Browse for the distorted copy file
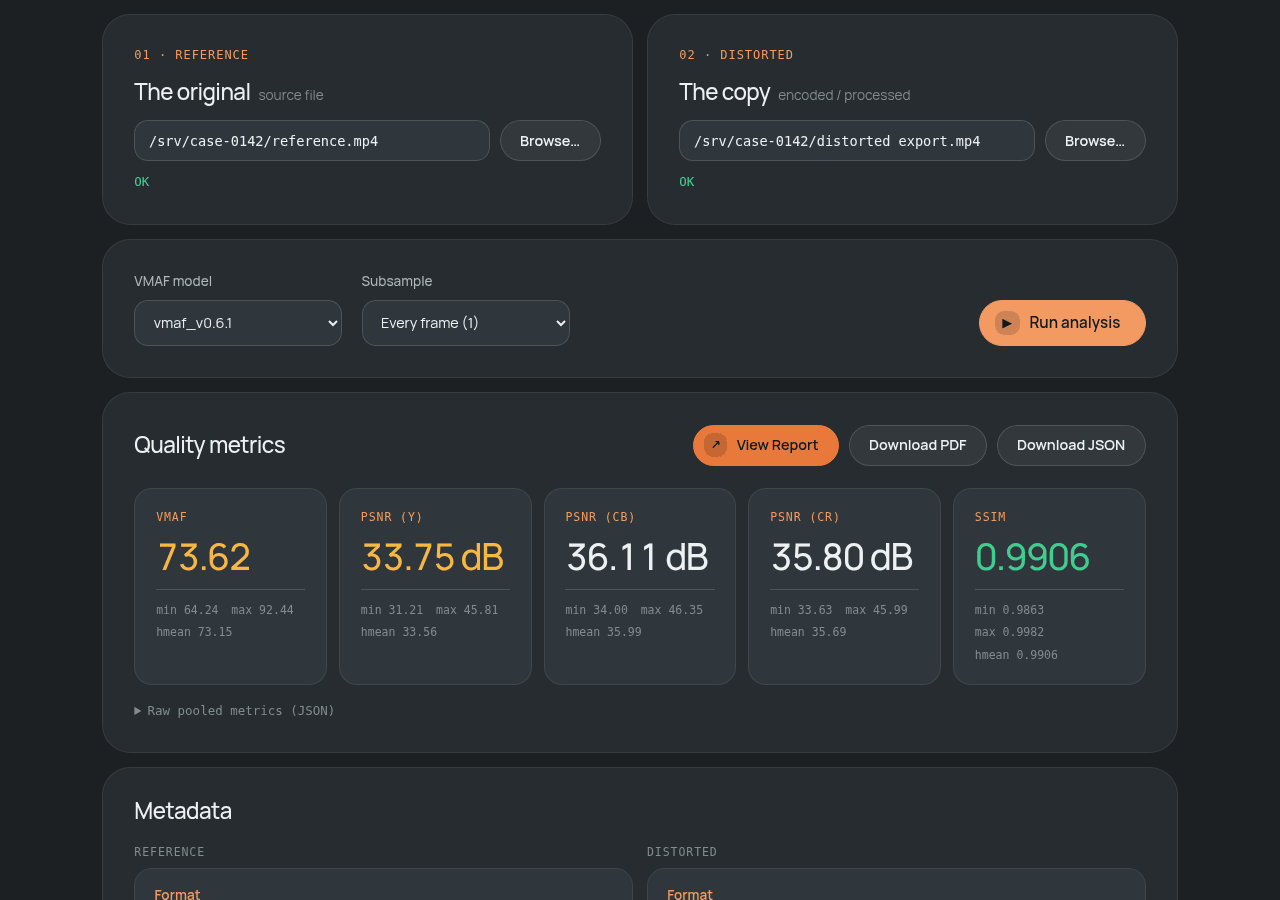The width and height of the screenshot is (1280, 900). 1095,141
